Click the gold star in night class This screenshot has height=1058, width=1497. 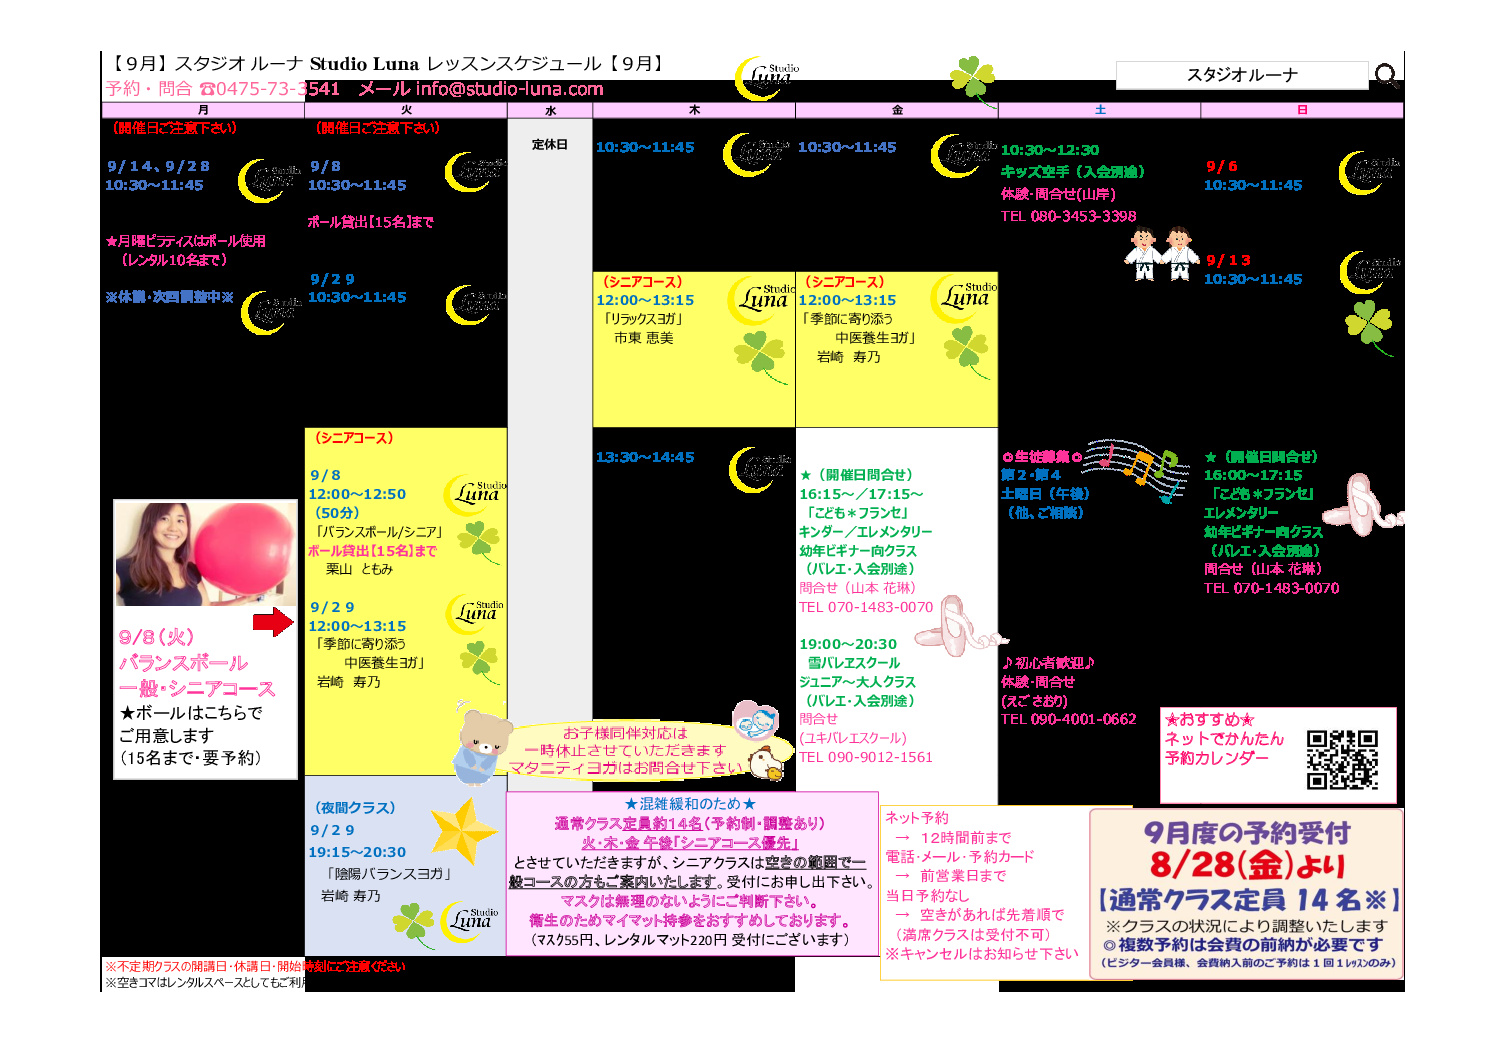tap(463, 830)
